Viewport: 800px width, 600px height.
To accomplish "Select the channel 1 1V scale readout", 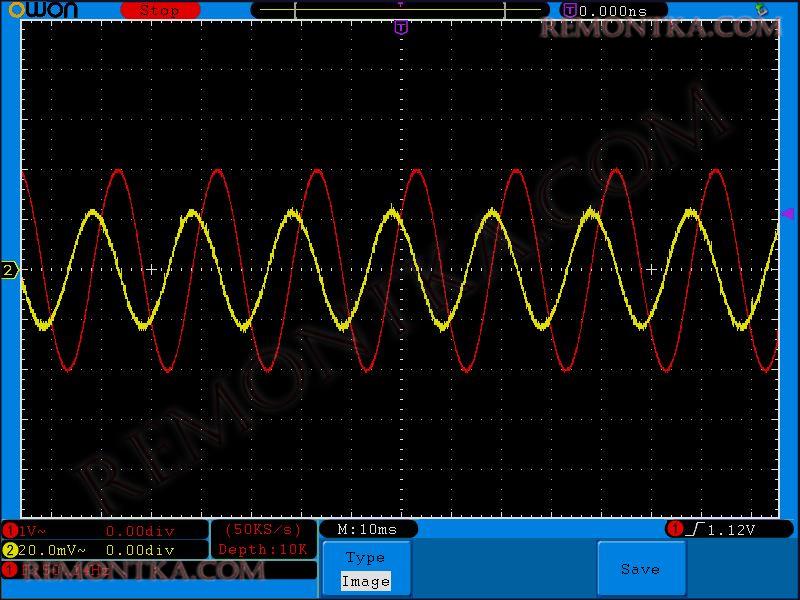I will pyautogui.click(x=30, y=530).
